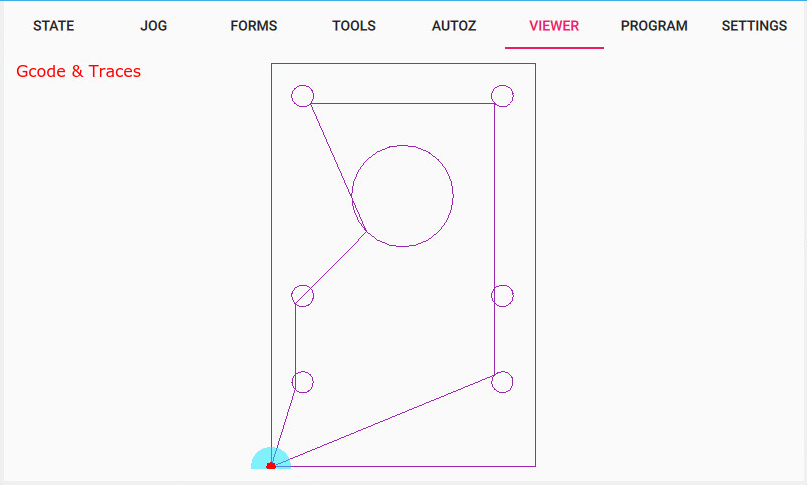Switch to the PROGRAM tab

(654, 26)
